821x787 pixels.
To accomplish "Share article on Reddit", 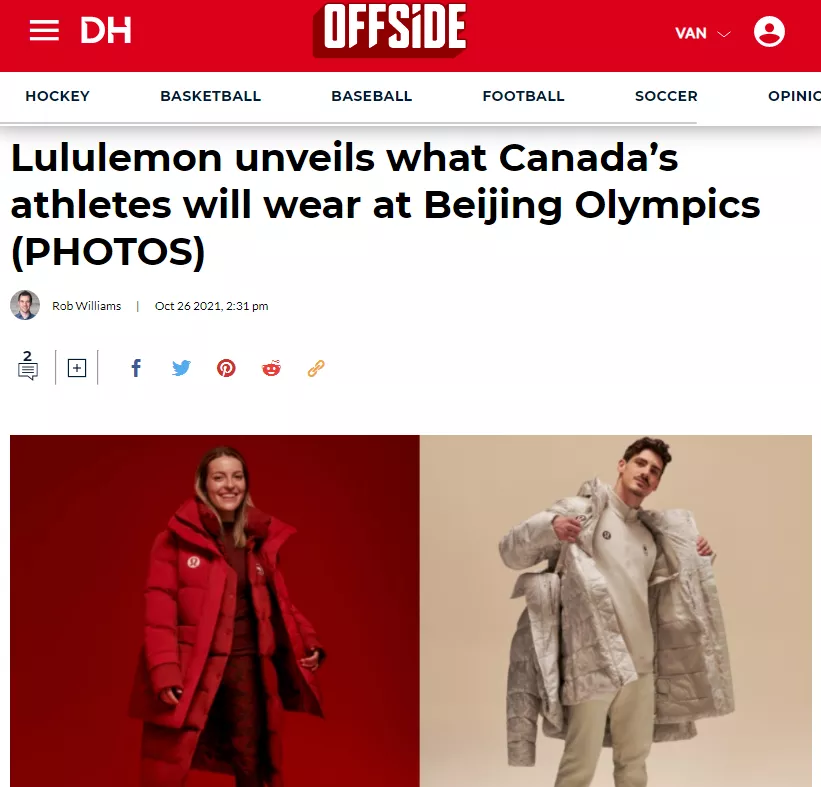I will point(271,368).
